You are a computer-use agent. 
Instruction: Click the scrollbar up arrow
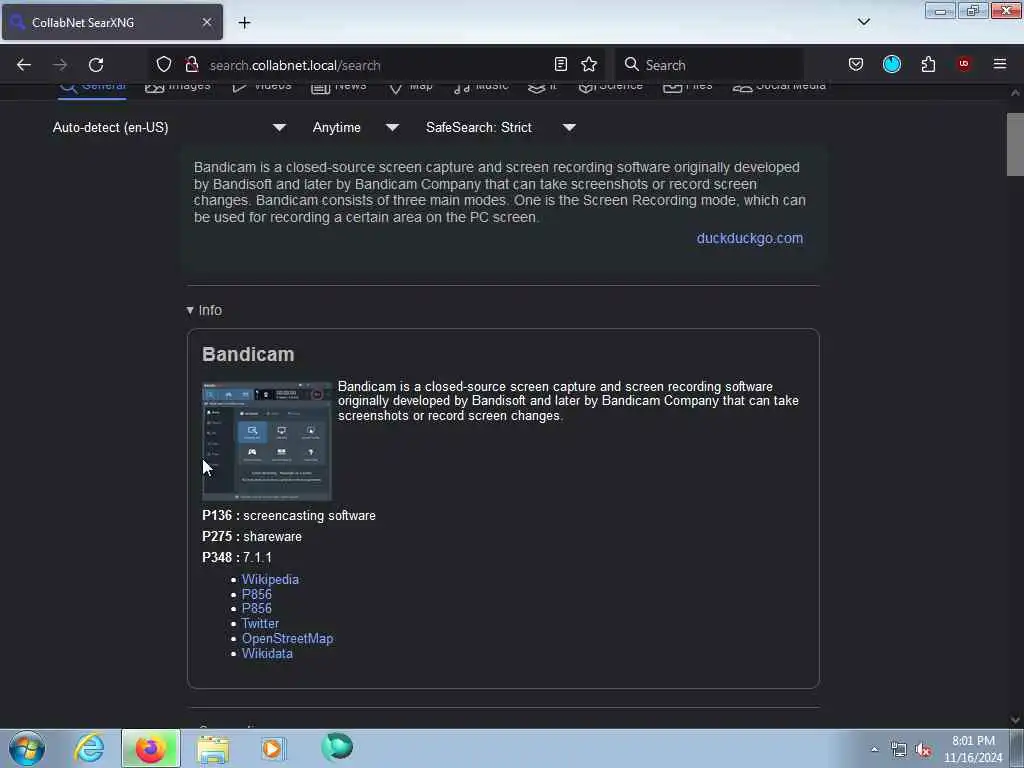1014,93
